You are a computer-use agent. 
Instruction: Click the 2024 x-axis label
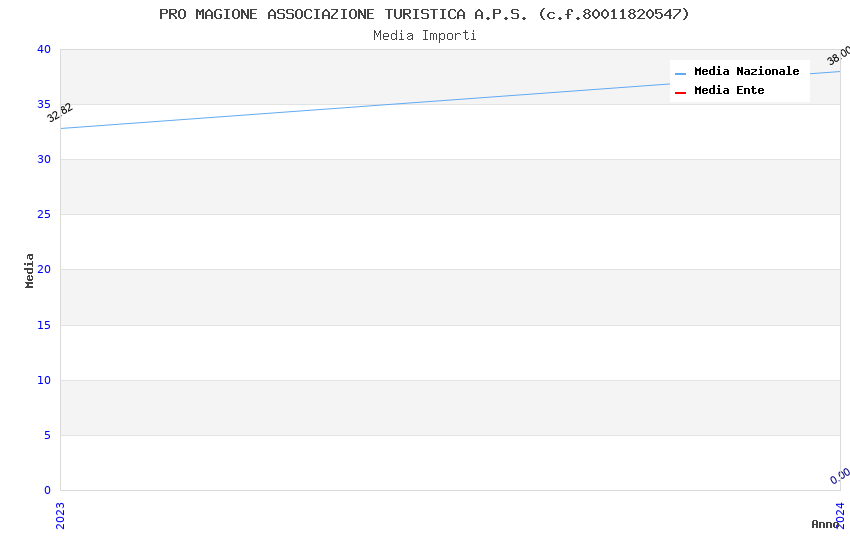[x=840, y=515]
